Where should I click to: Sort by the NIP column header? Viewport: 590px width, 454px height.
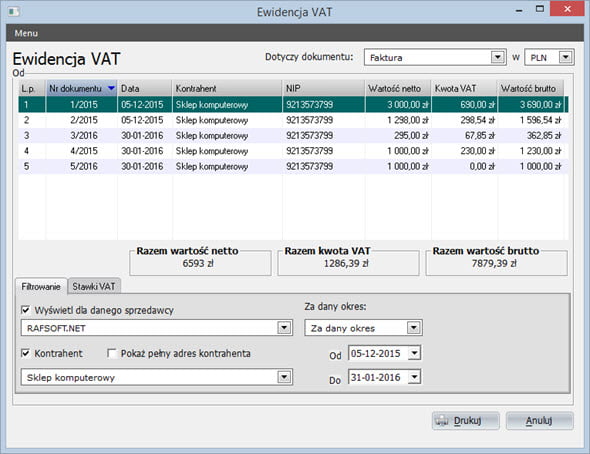[324, 88]
